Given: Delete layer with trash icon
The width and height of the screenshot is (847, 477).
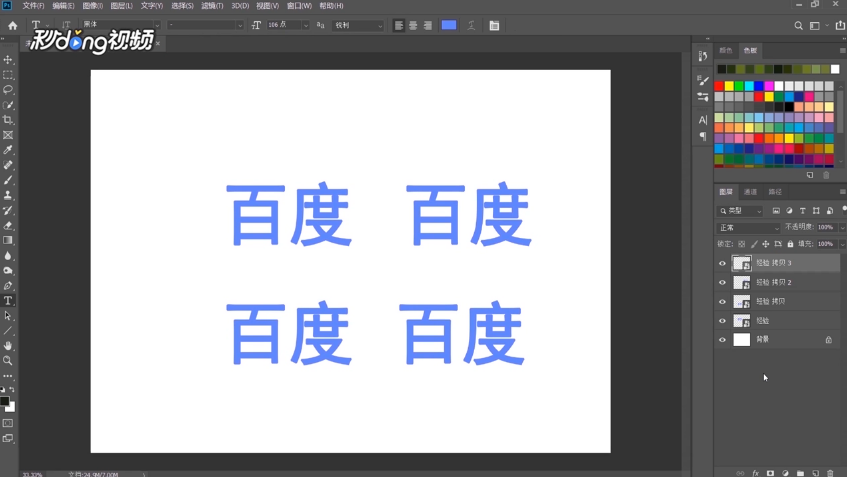Looking at the screenshot, I should [830, 473].
